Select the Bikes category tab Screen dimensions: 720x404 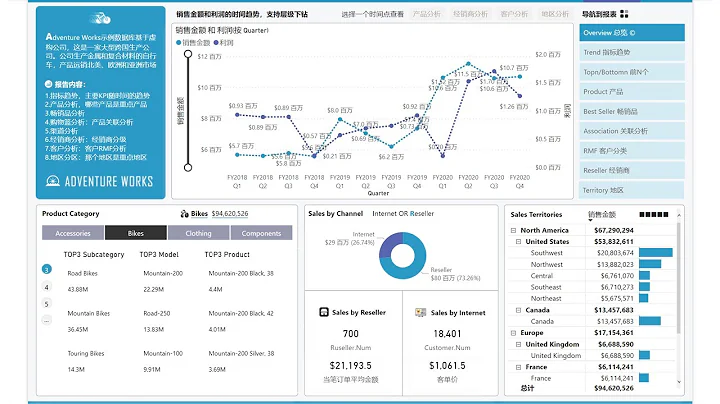tap(135, 233)
